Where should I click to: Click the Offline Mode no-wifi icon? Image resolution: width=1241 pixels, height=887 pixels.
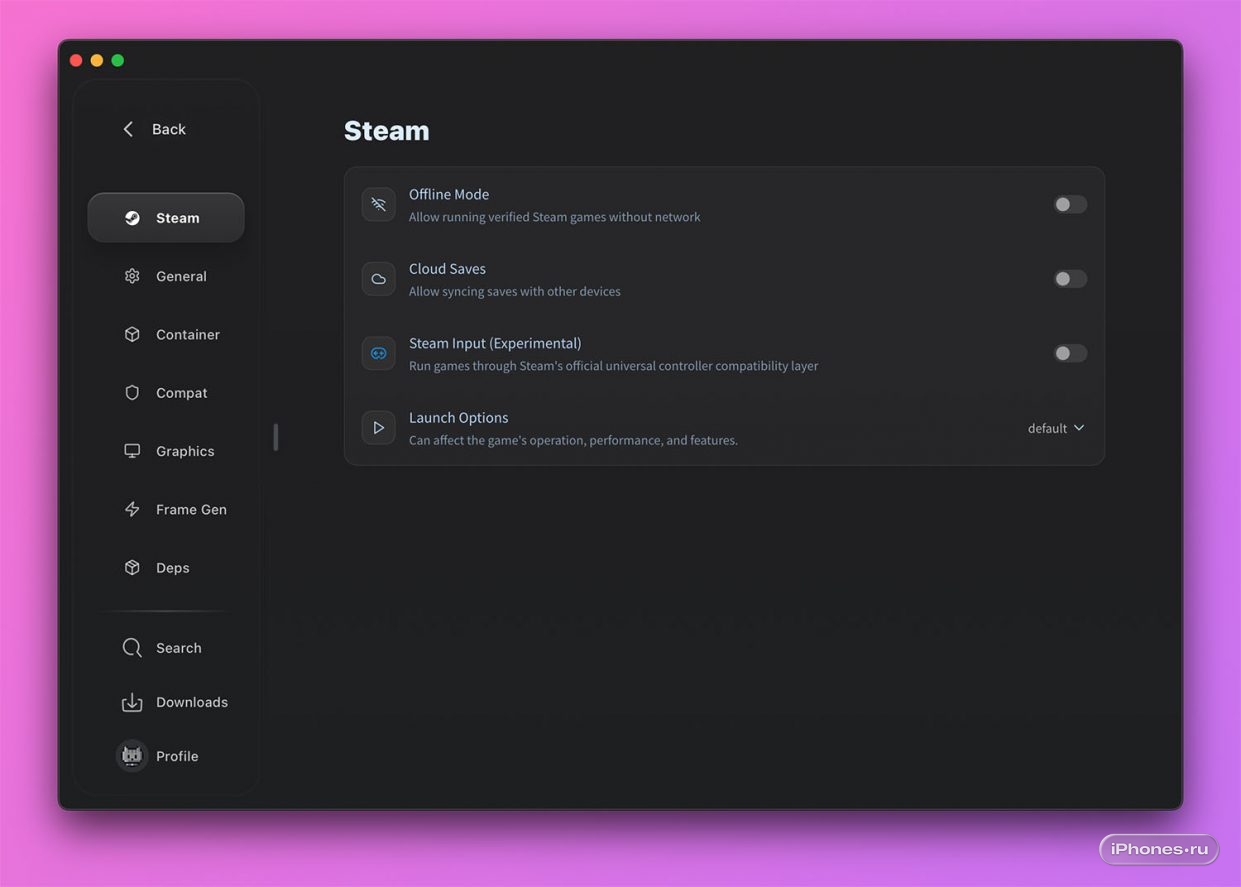(x=378, y=204)
